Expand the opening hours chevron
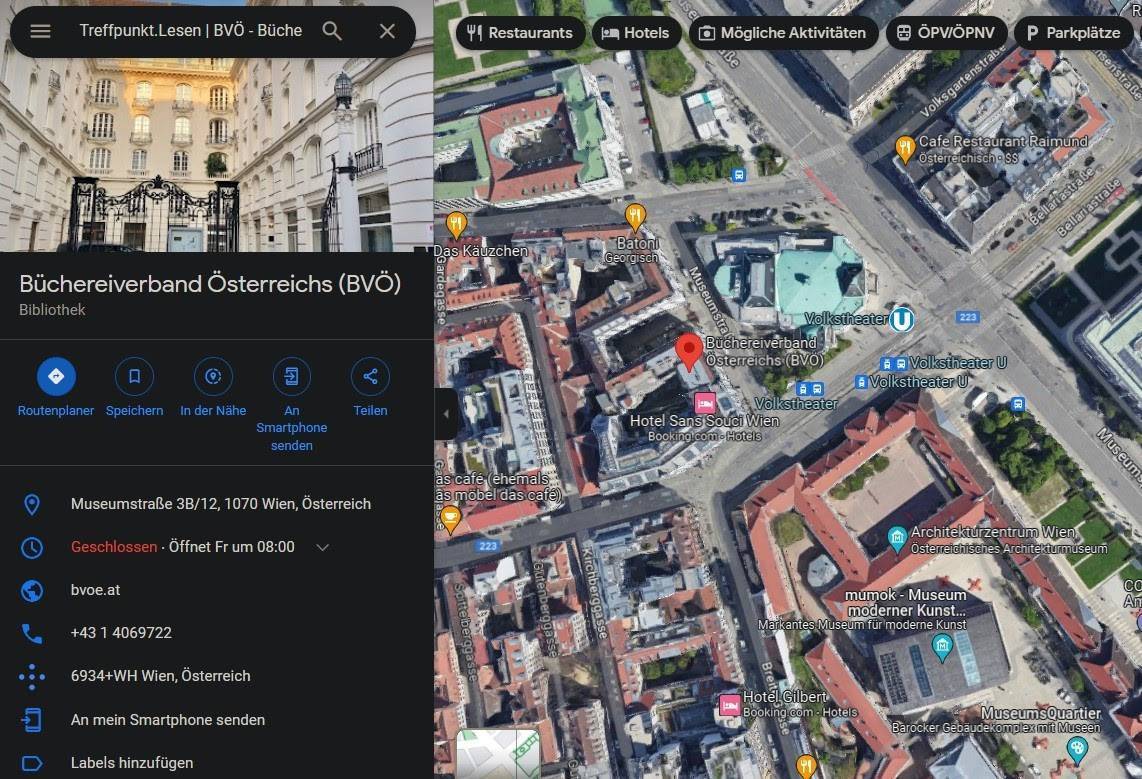 point(323,547)
